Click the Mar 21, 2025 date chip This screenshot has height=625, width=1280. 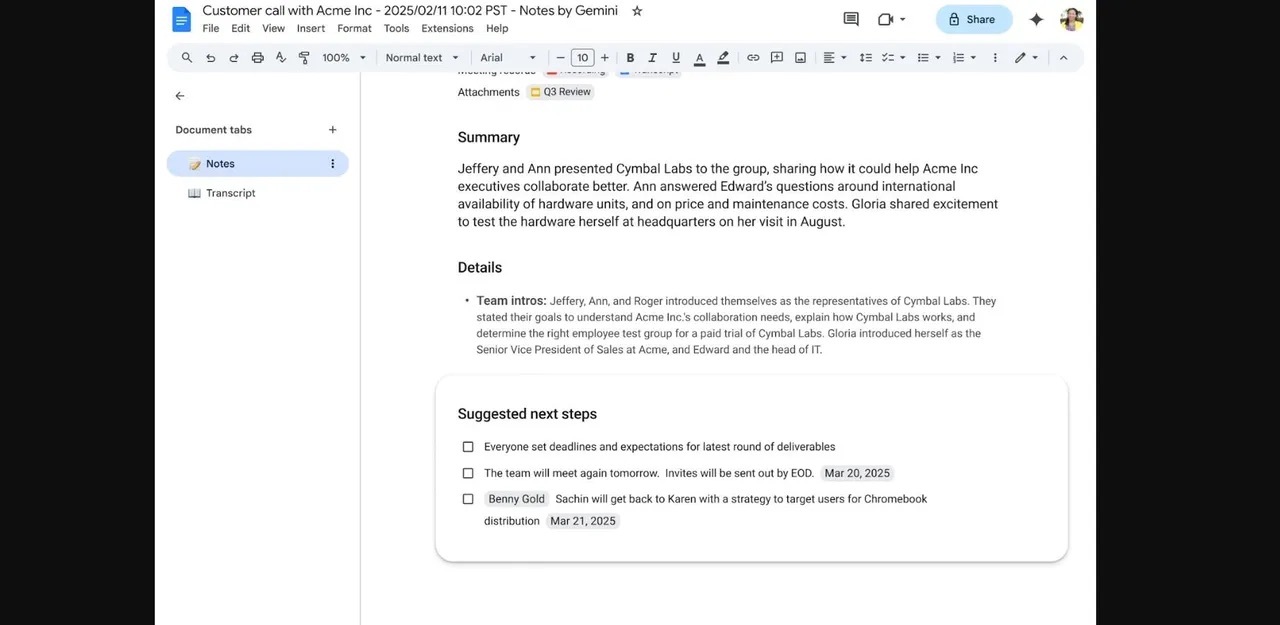(583, 521)
